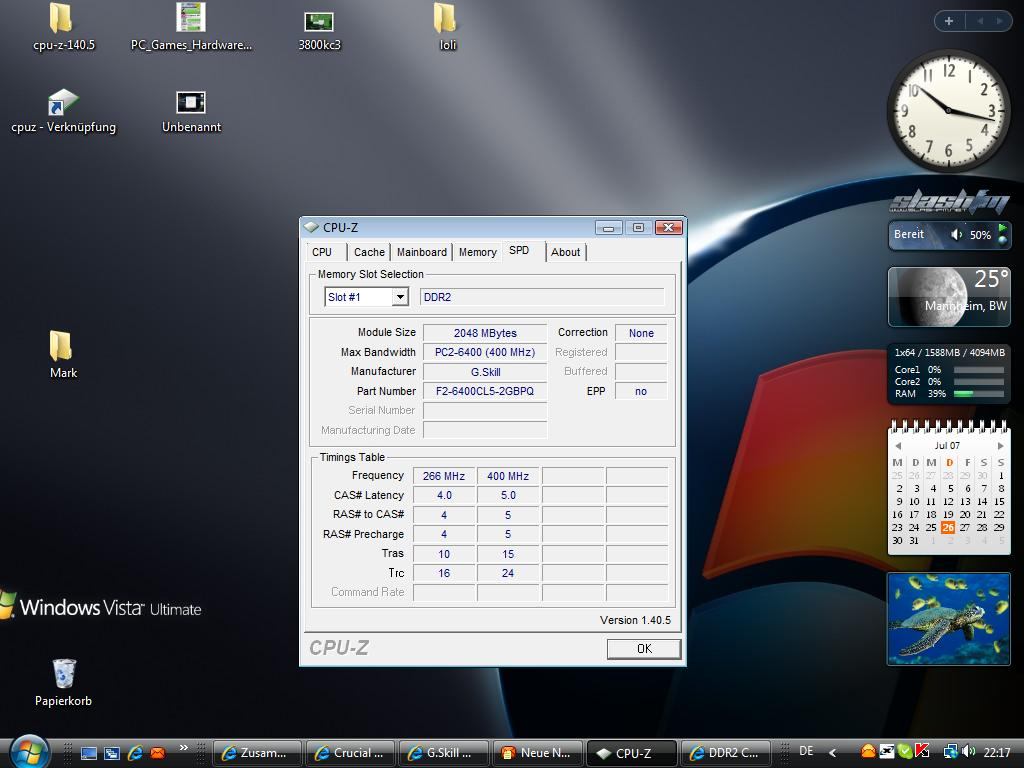Viewport: 1024px width, 768px height.
Task: Click the slash.fm radio speaker icon
Action: 956,234
